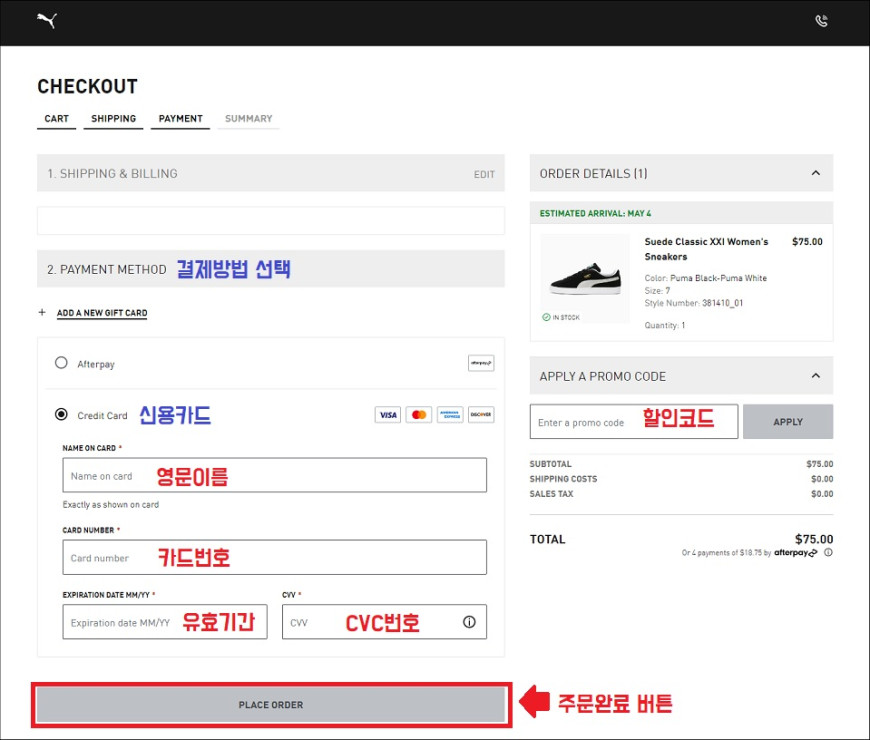The image size is (870, 740).
Task: Click the CVV input field
Action: (385, 622)
